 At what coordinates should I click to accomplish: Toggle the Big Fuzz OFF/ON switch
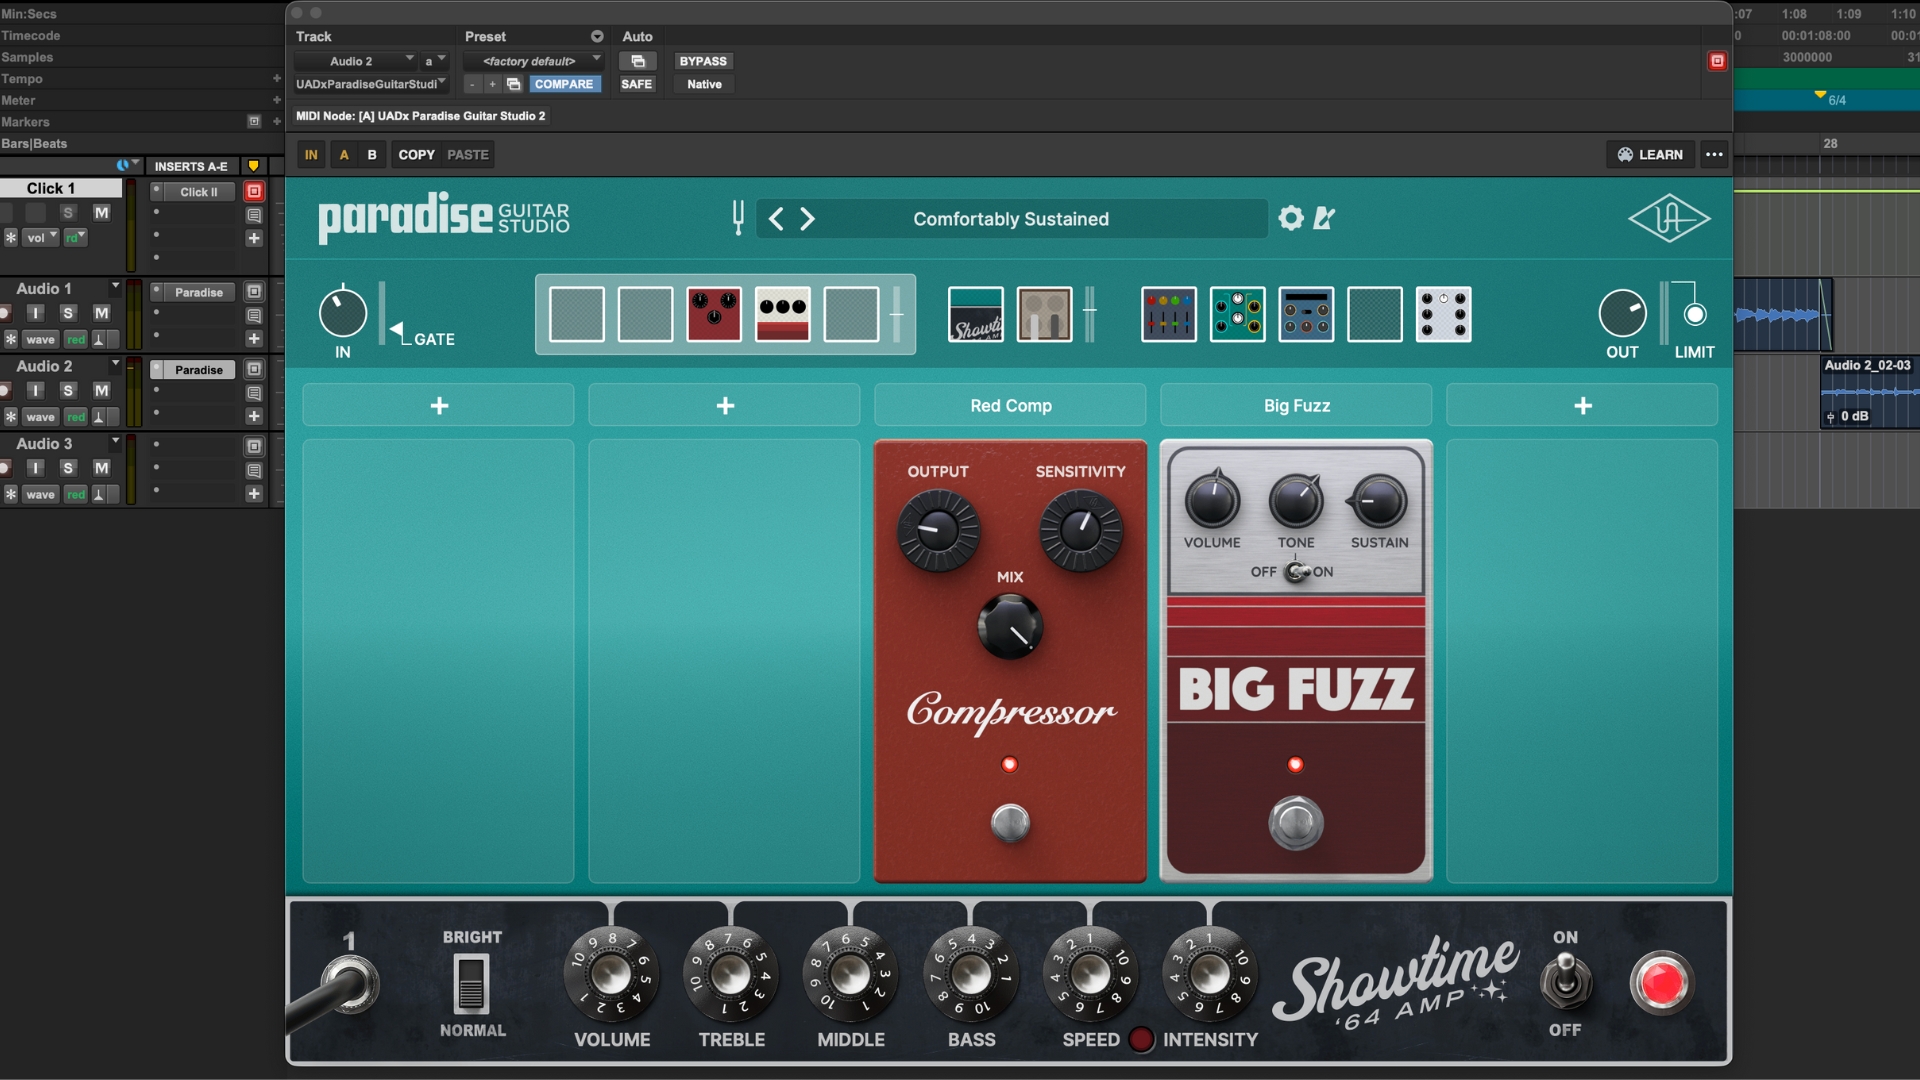click(1296, 571)
